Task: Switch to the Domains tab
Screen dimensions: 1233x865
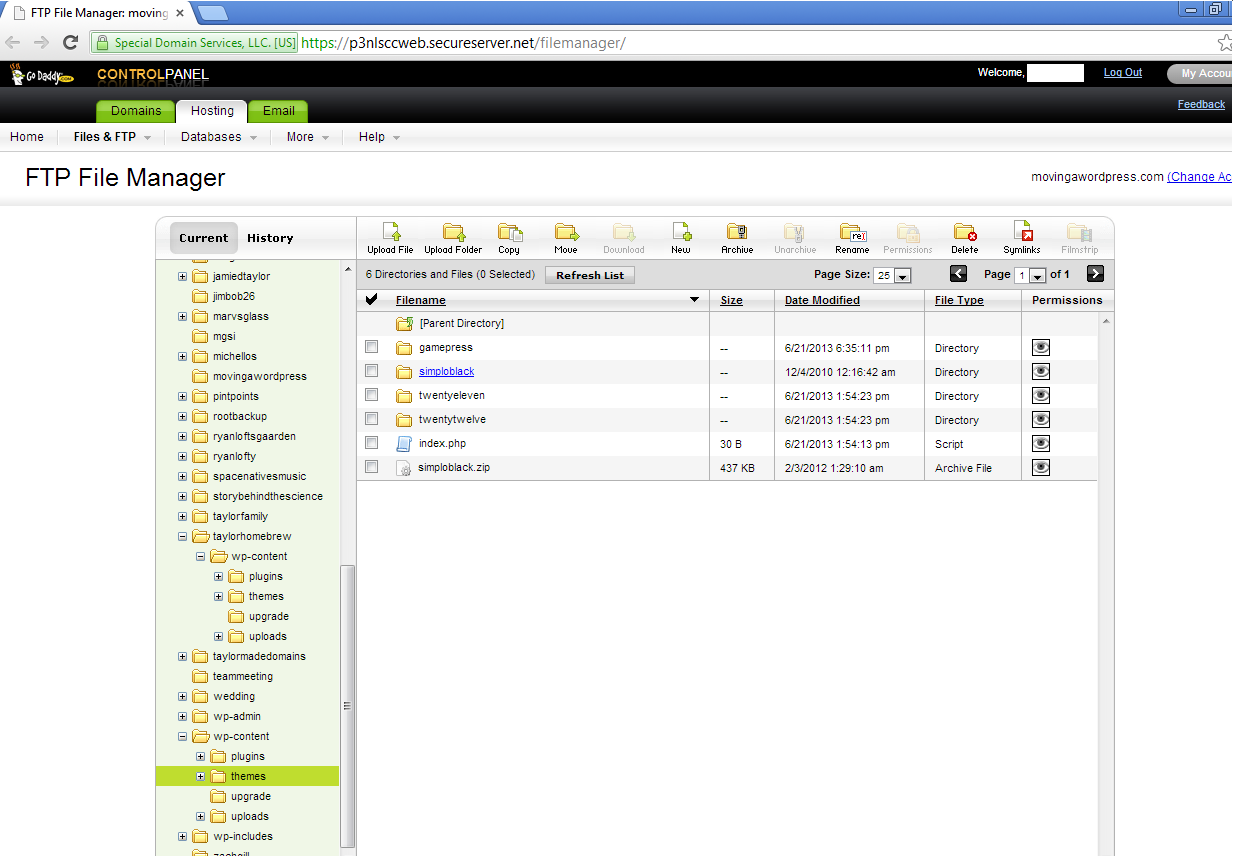Action: [x=136, y=111]
